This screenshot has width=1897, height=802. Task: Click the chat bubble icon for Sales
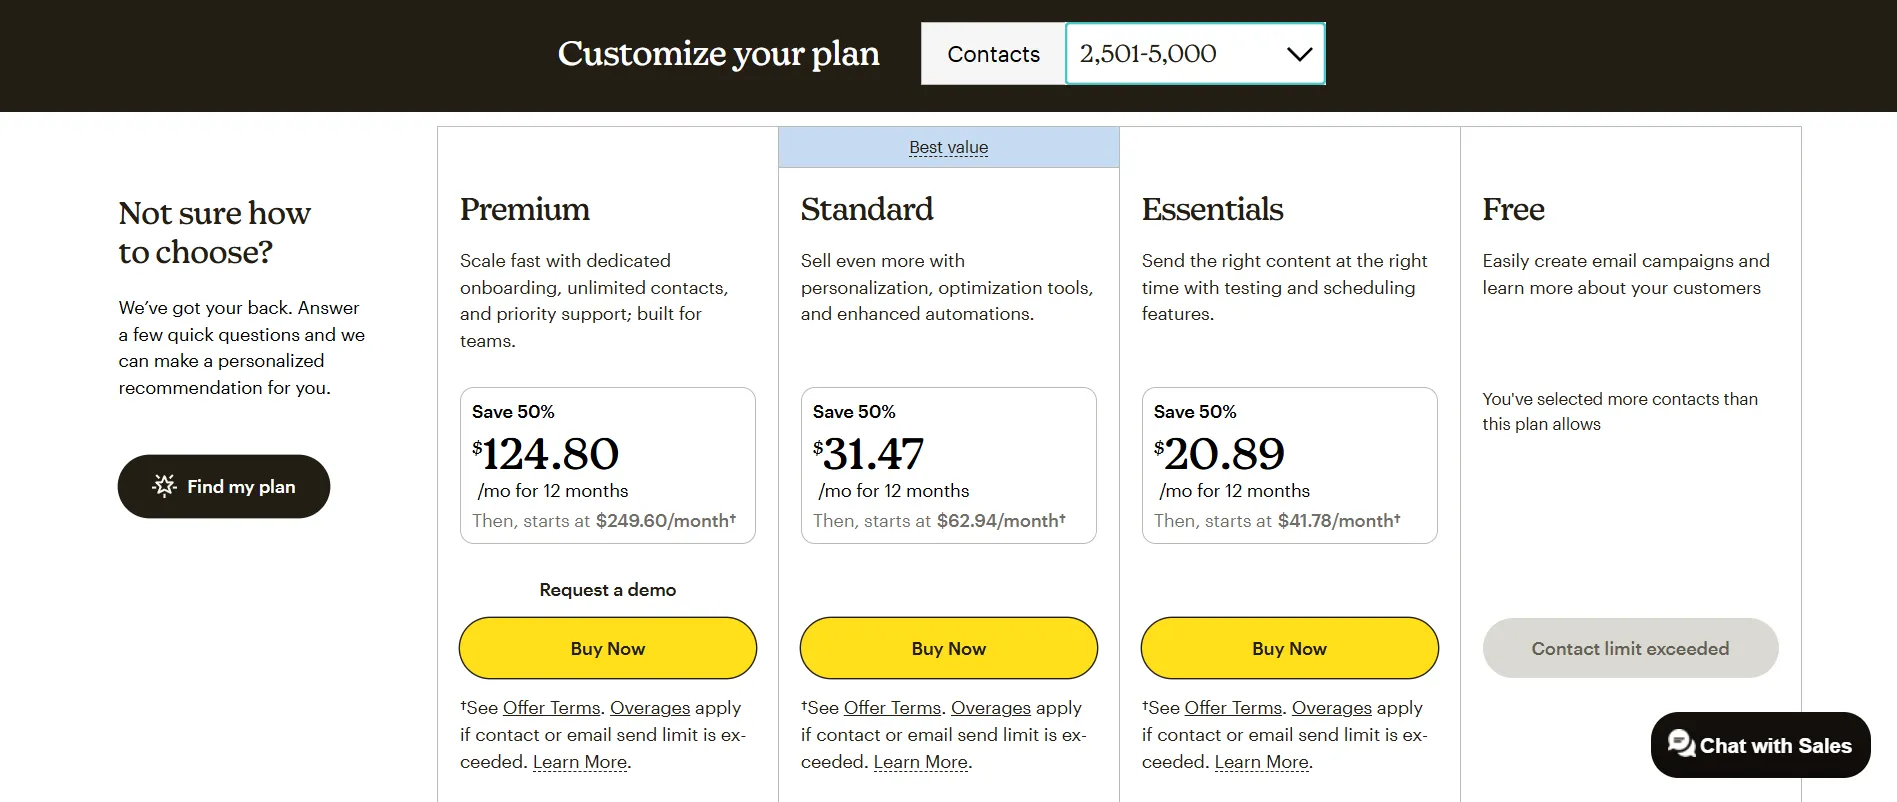pos(1681,743)
